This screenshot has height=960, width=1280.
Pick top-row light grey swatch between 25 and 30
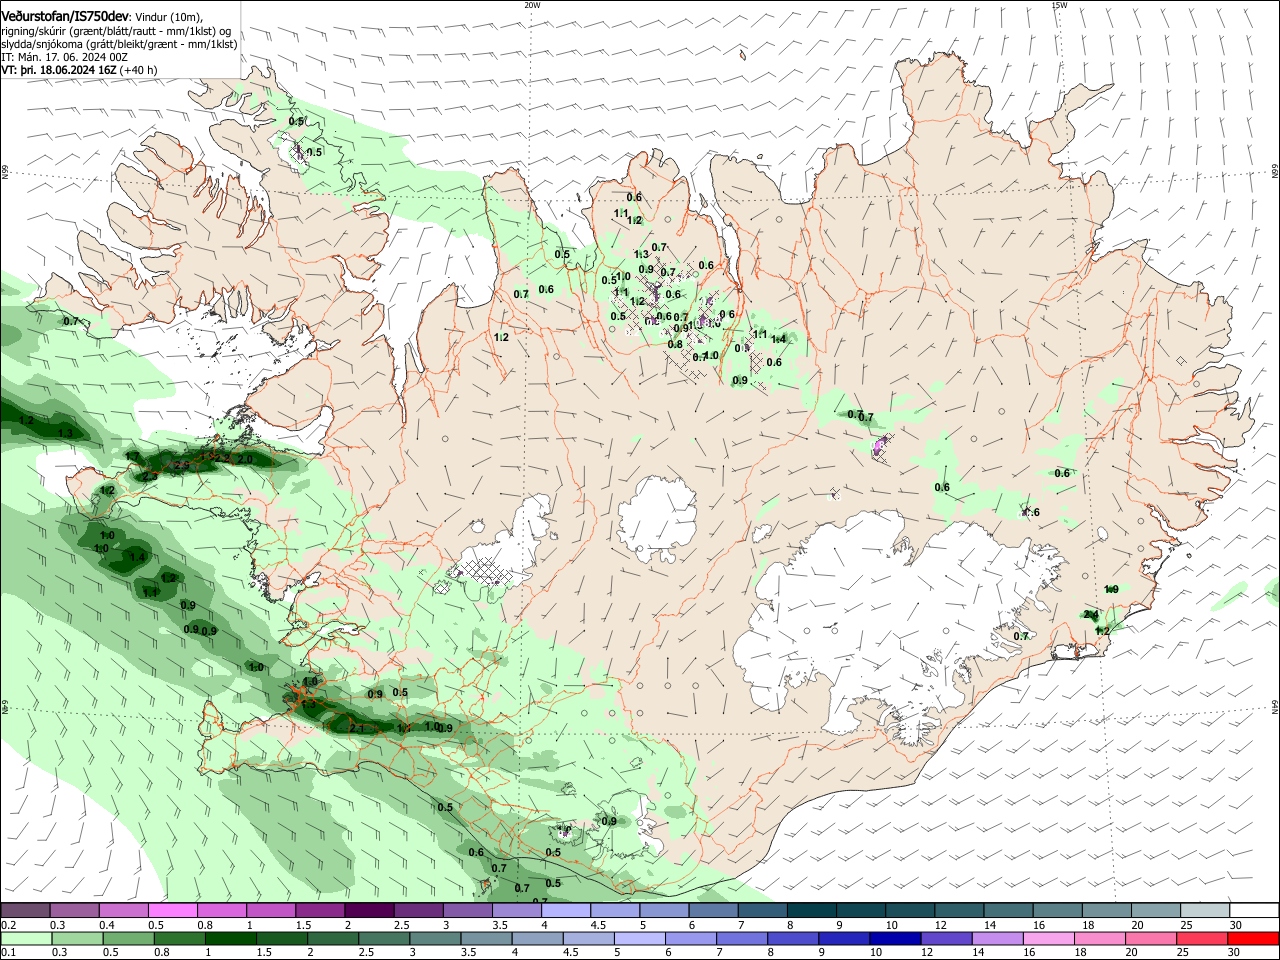[x=1206, y=910]
